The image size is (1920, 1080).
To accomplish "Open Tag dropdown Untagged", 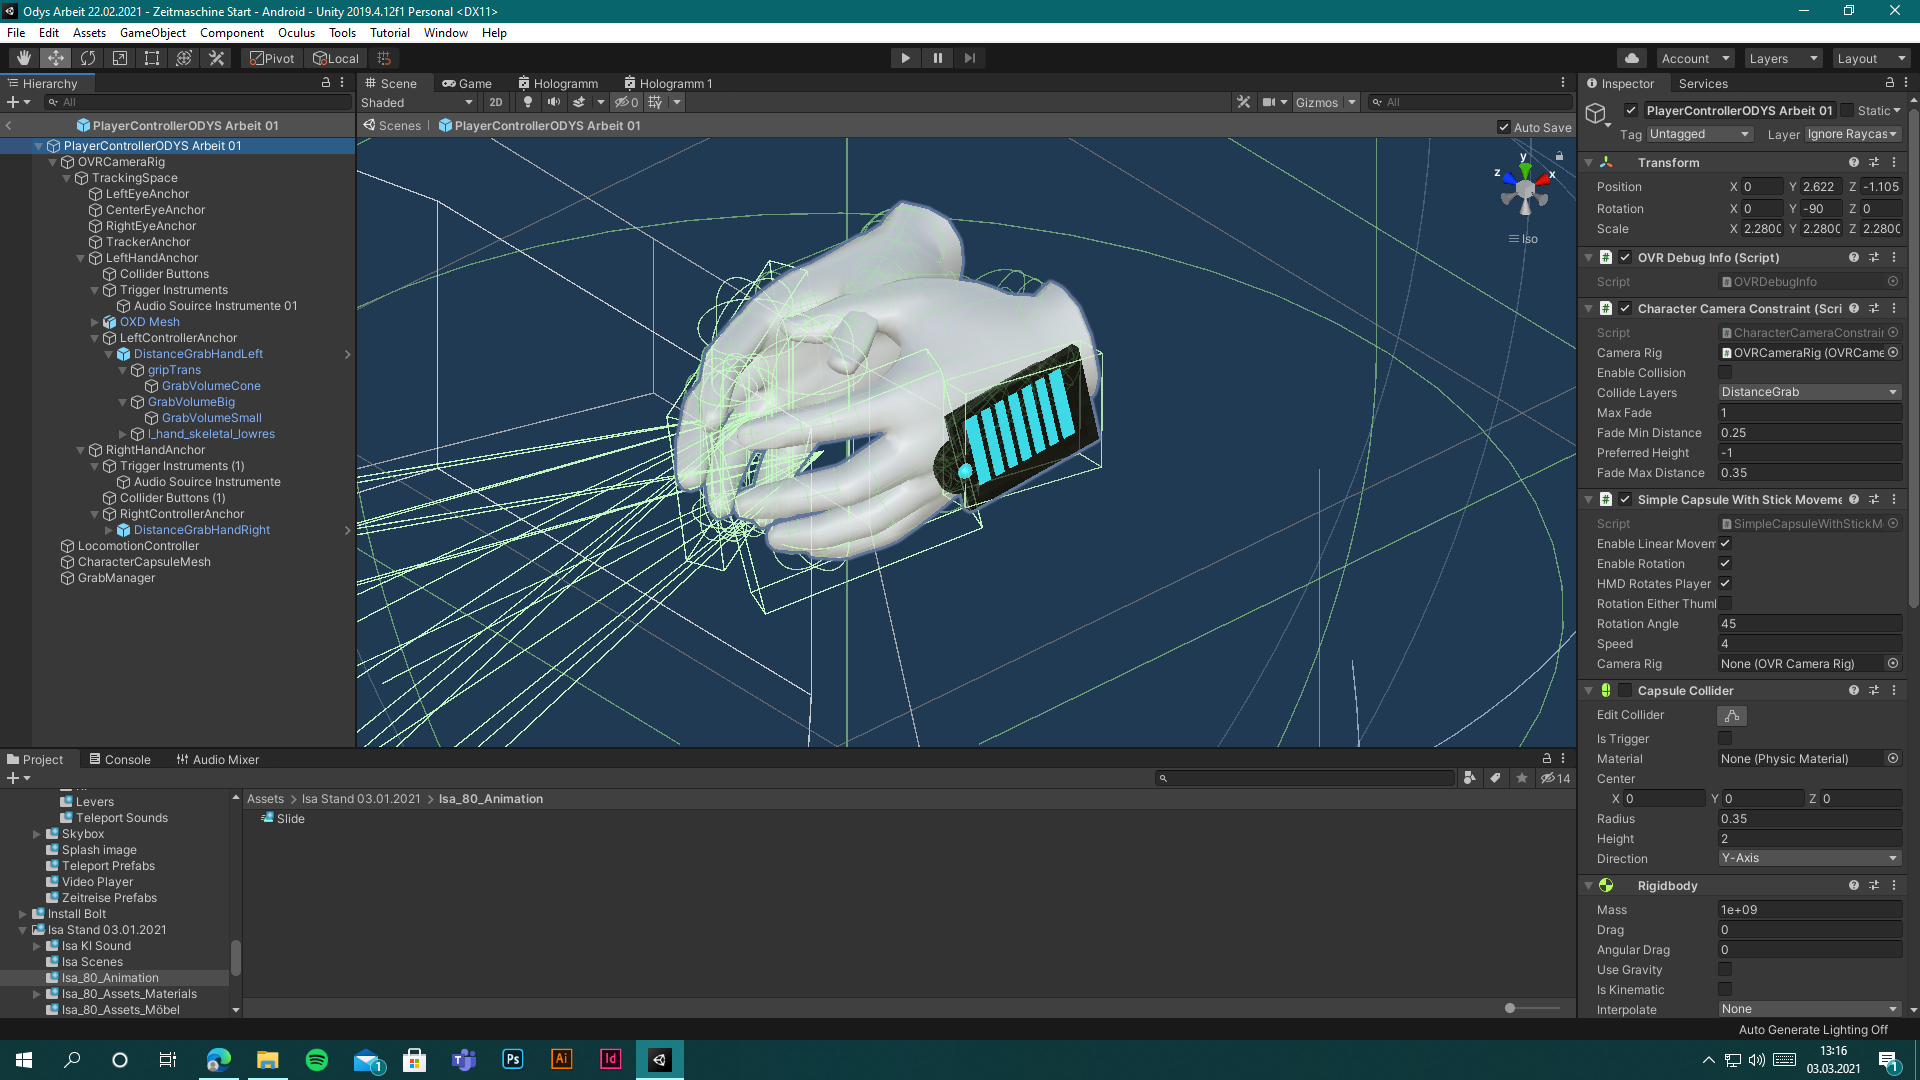I will [1699, 134].
